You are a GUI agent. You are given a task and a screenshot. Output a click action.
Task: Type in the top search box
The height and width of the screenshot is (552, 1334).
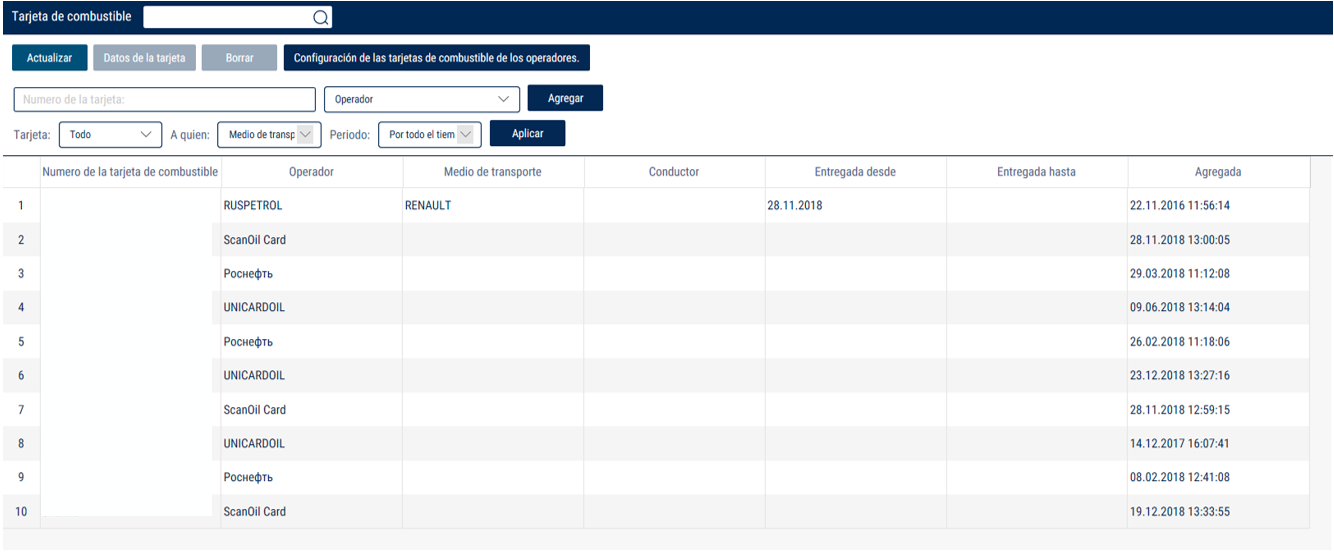(228, 17)
